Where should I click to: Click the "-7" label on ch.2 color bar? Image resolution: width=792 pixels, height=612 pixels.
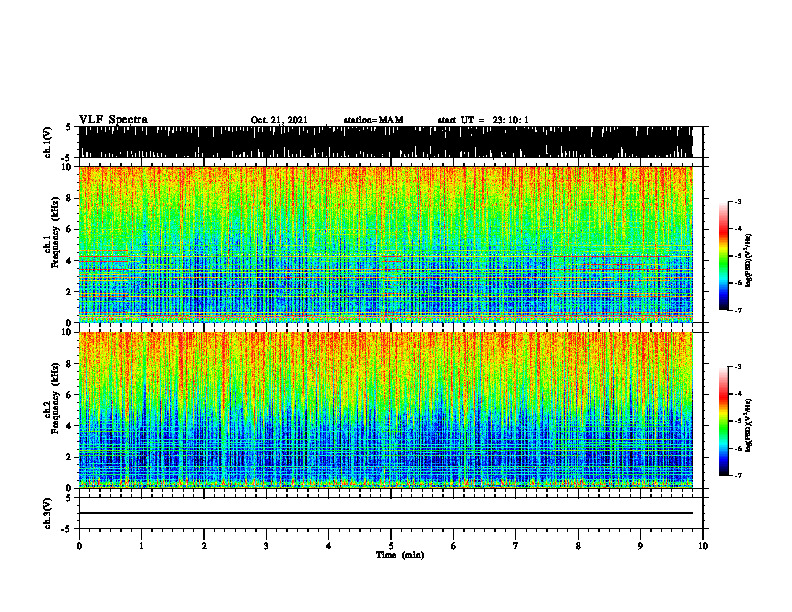point(738,475)
